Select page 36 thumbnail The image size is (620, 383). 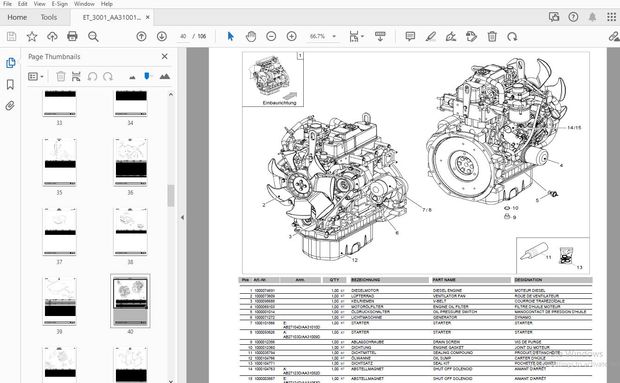[x=130, y=162]
